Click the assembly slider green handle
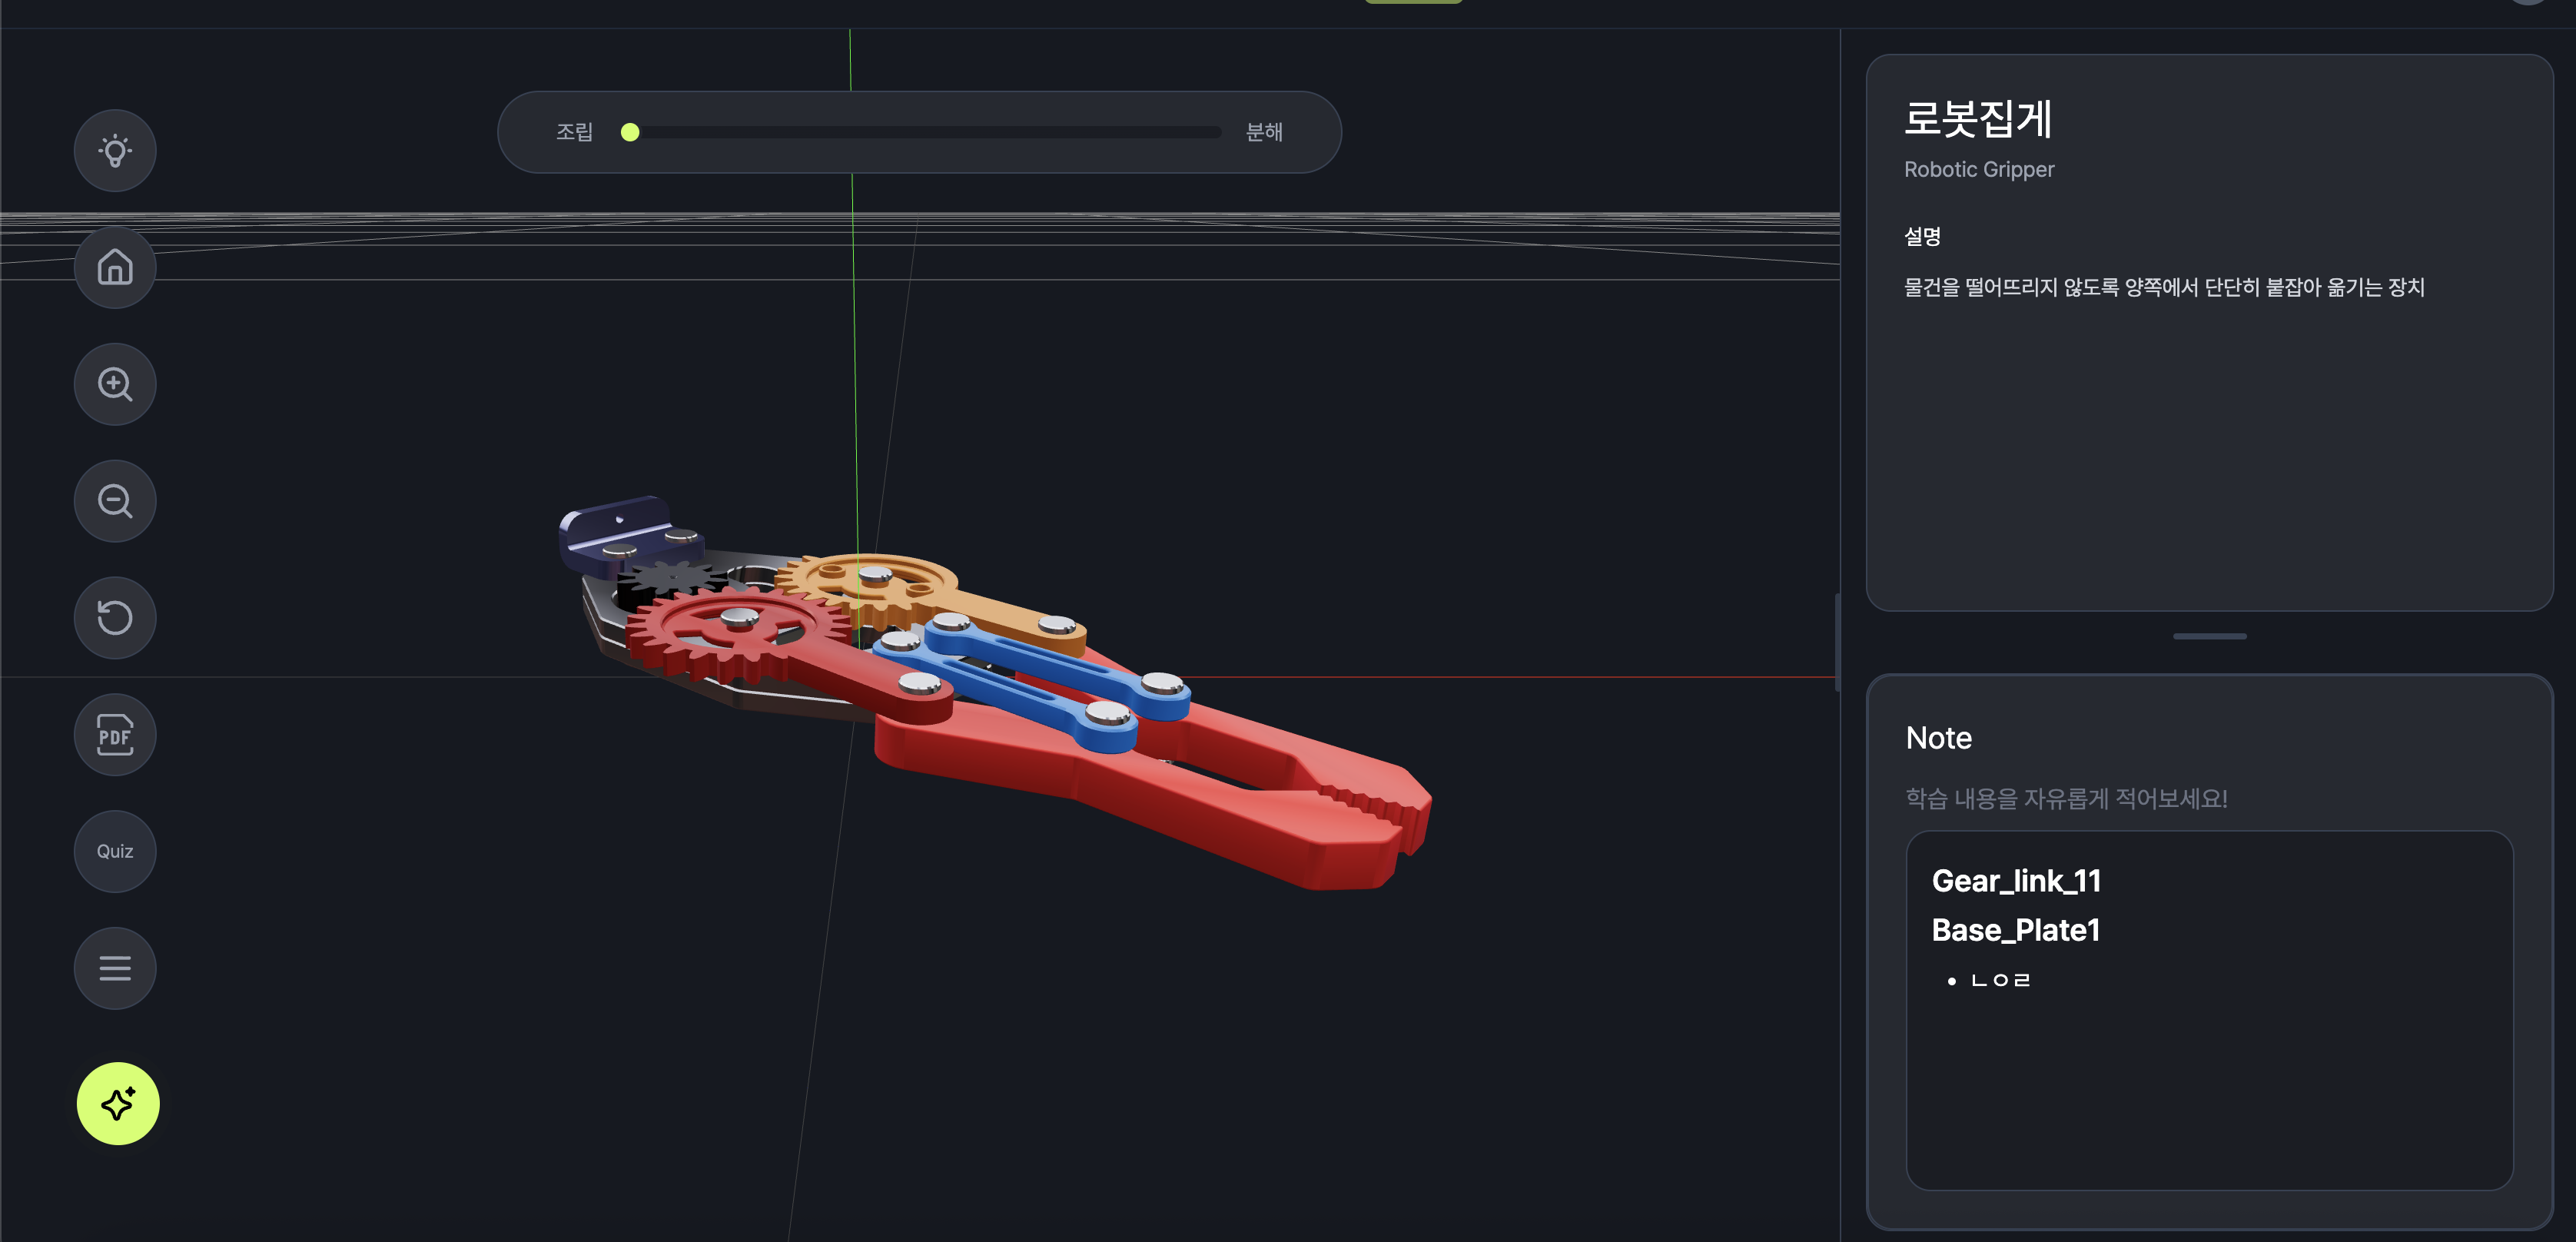 pyautogui.click(x=630, y=132)
